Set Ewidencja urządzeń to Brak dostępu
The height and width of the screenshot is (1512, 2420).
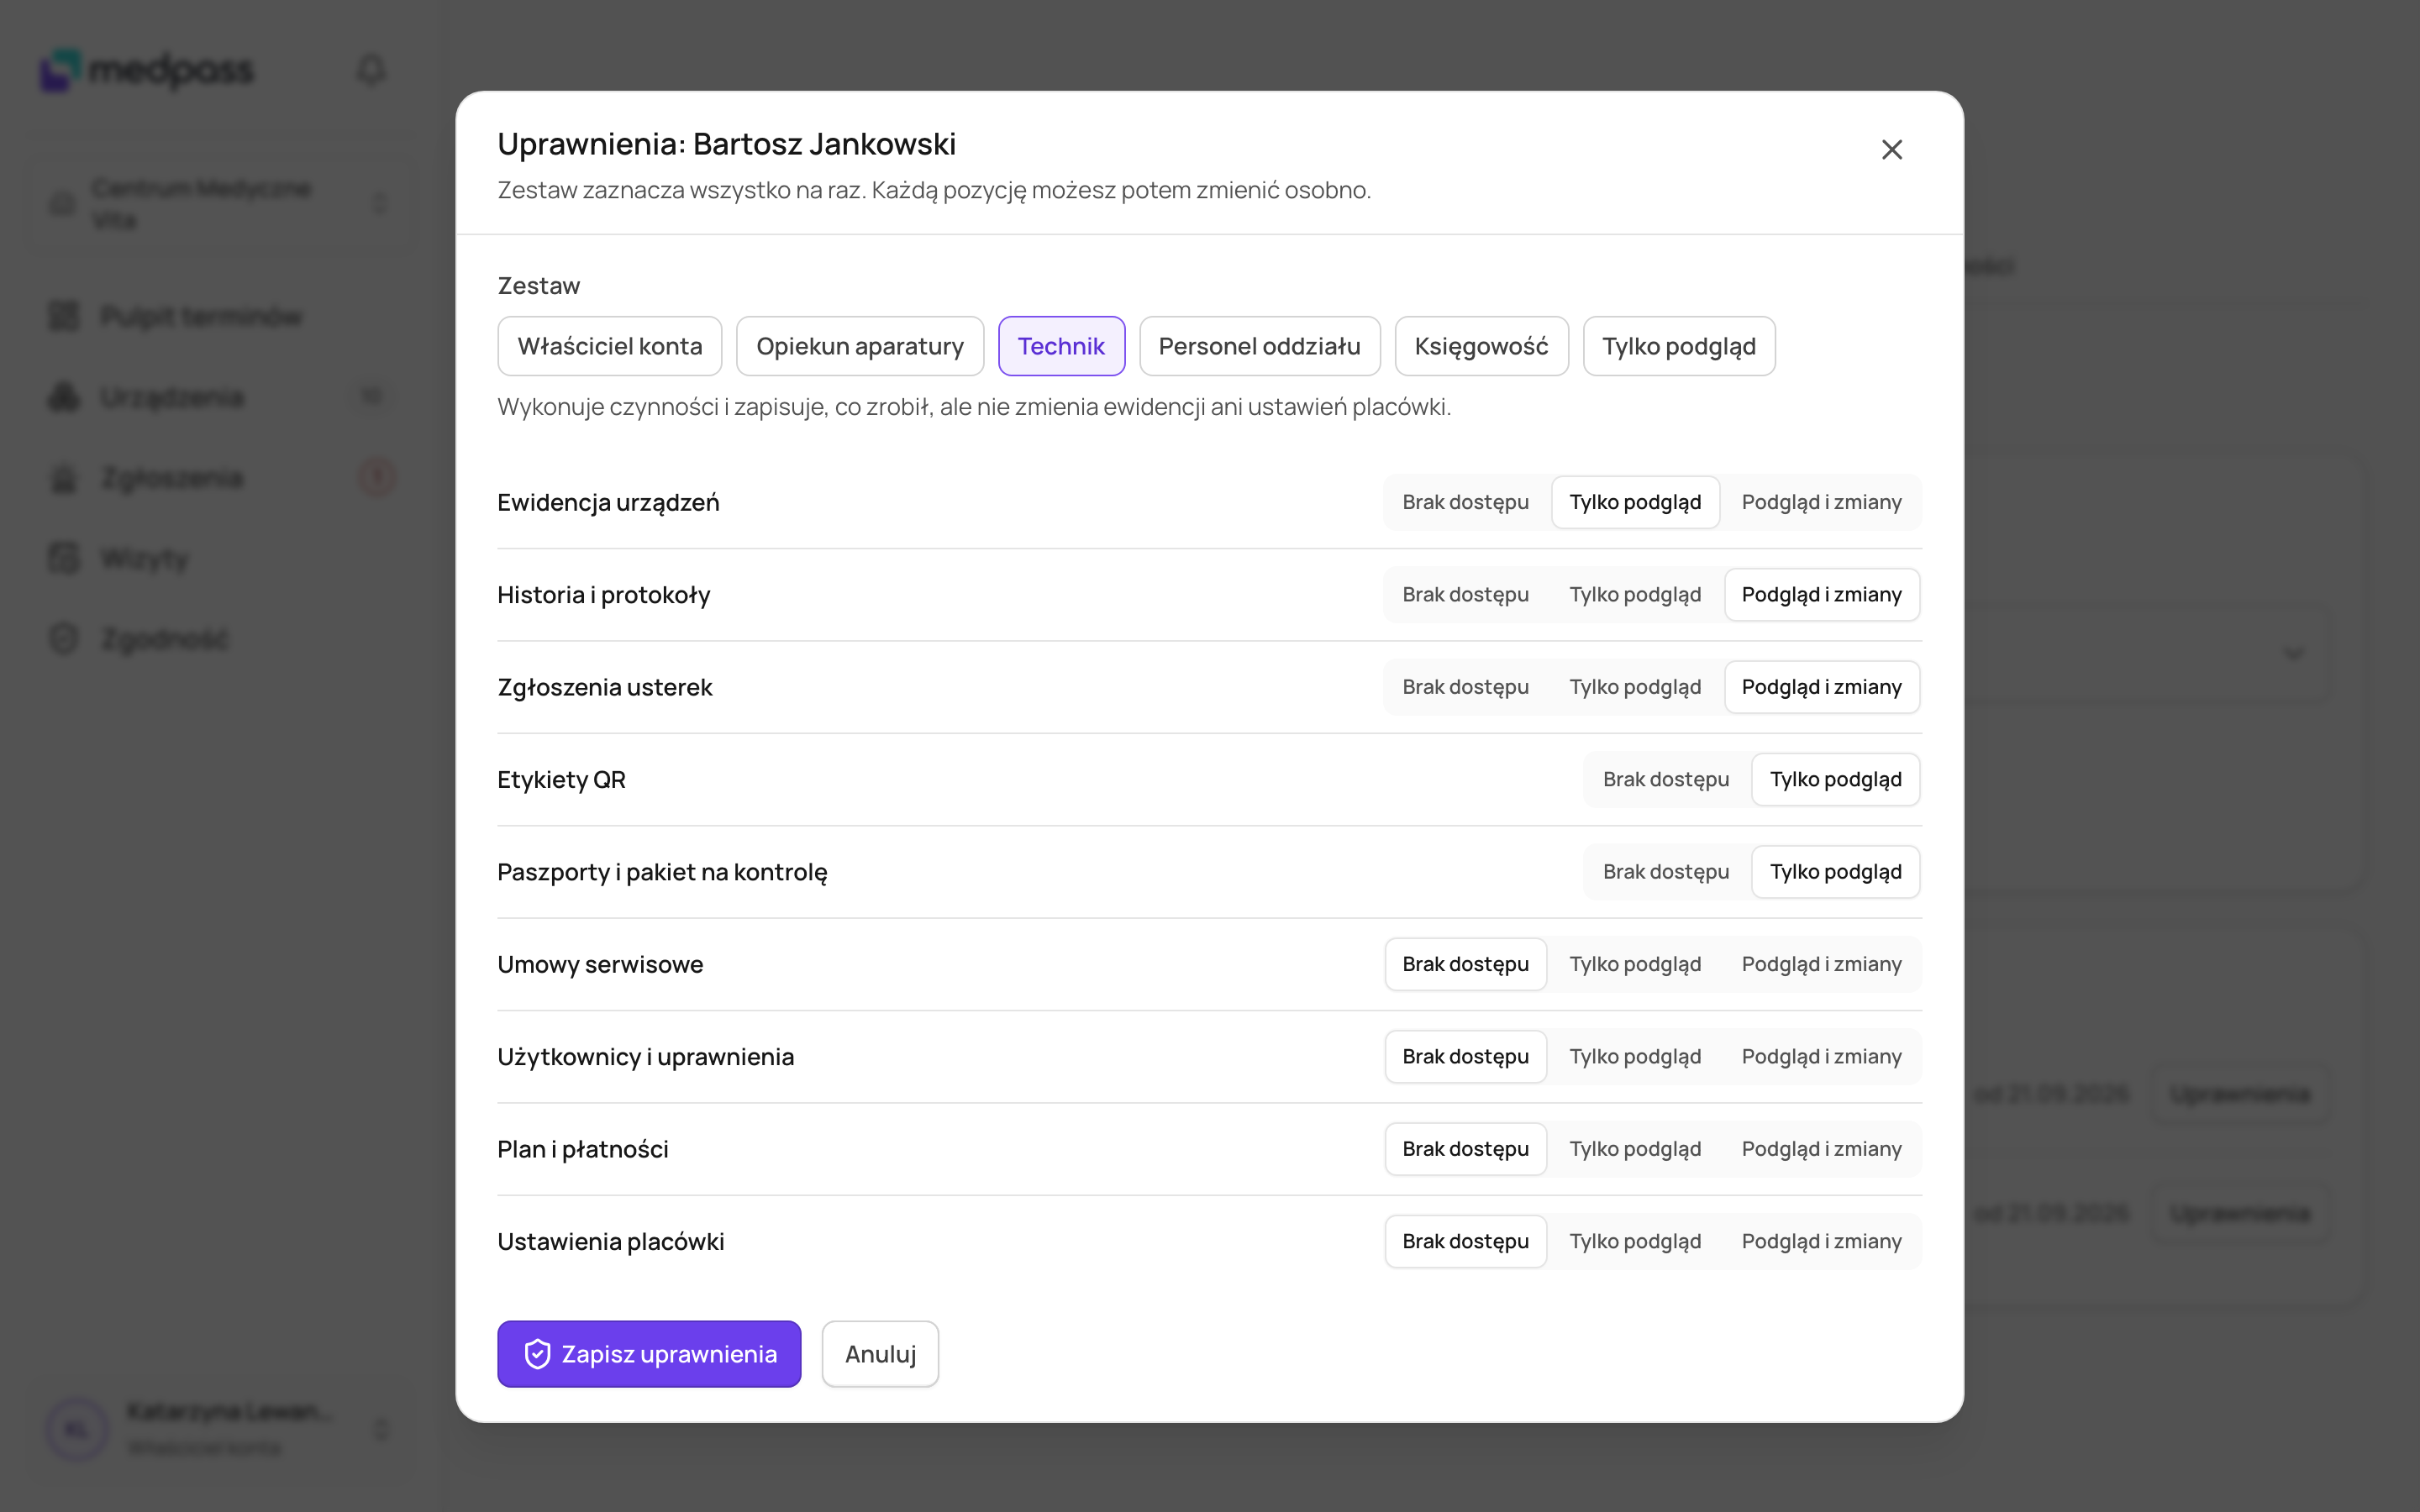click(x=1465, y=502)
